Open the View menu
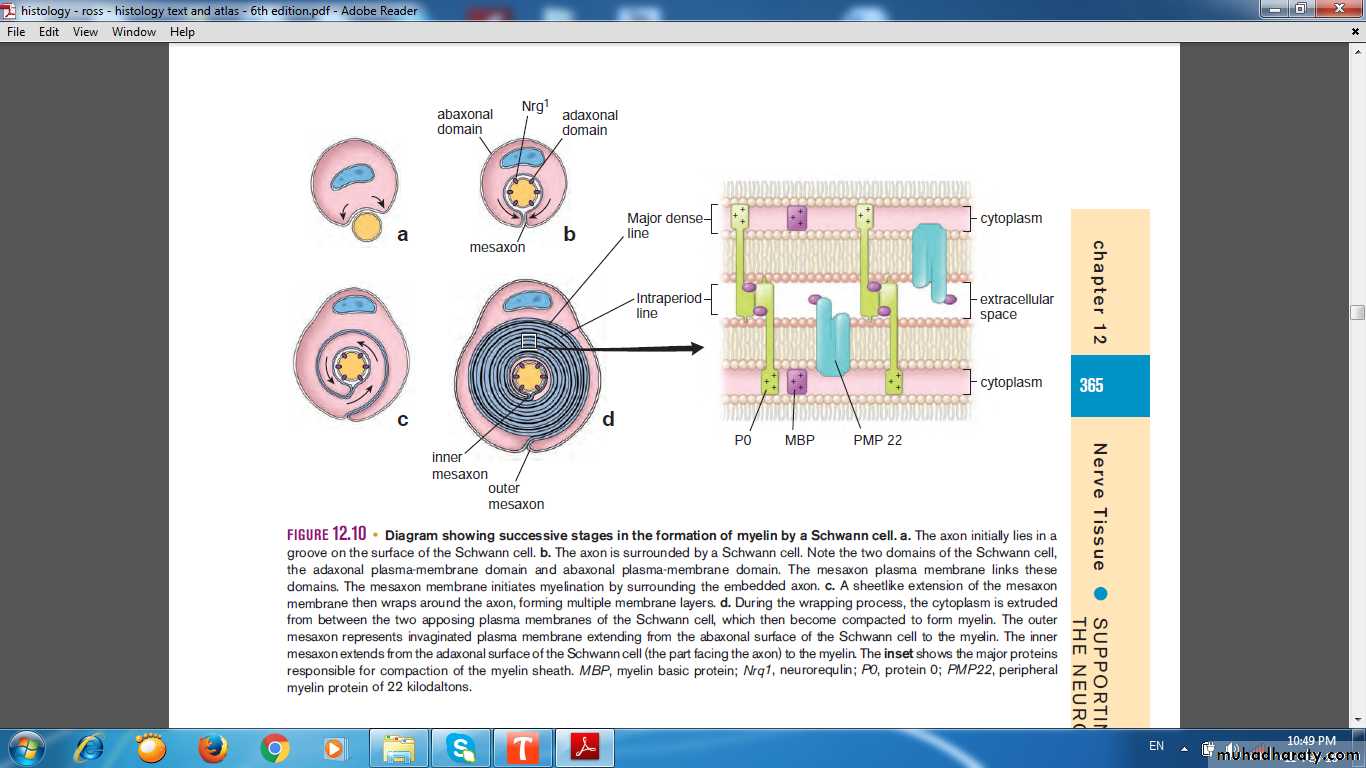The height and width of the screenshot is (768, 1366). click(85, 32)
